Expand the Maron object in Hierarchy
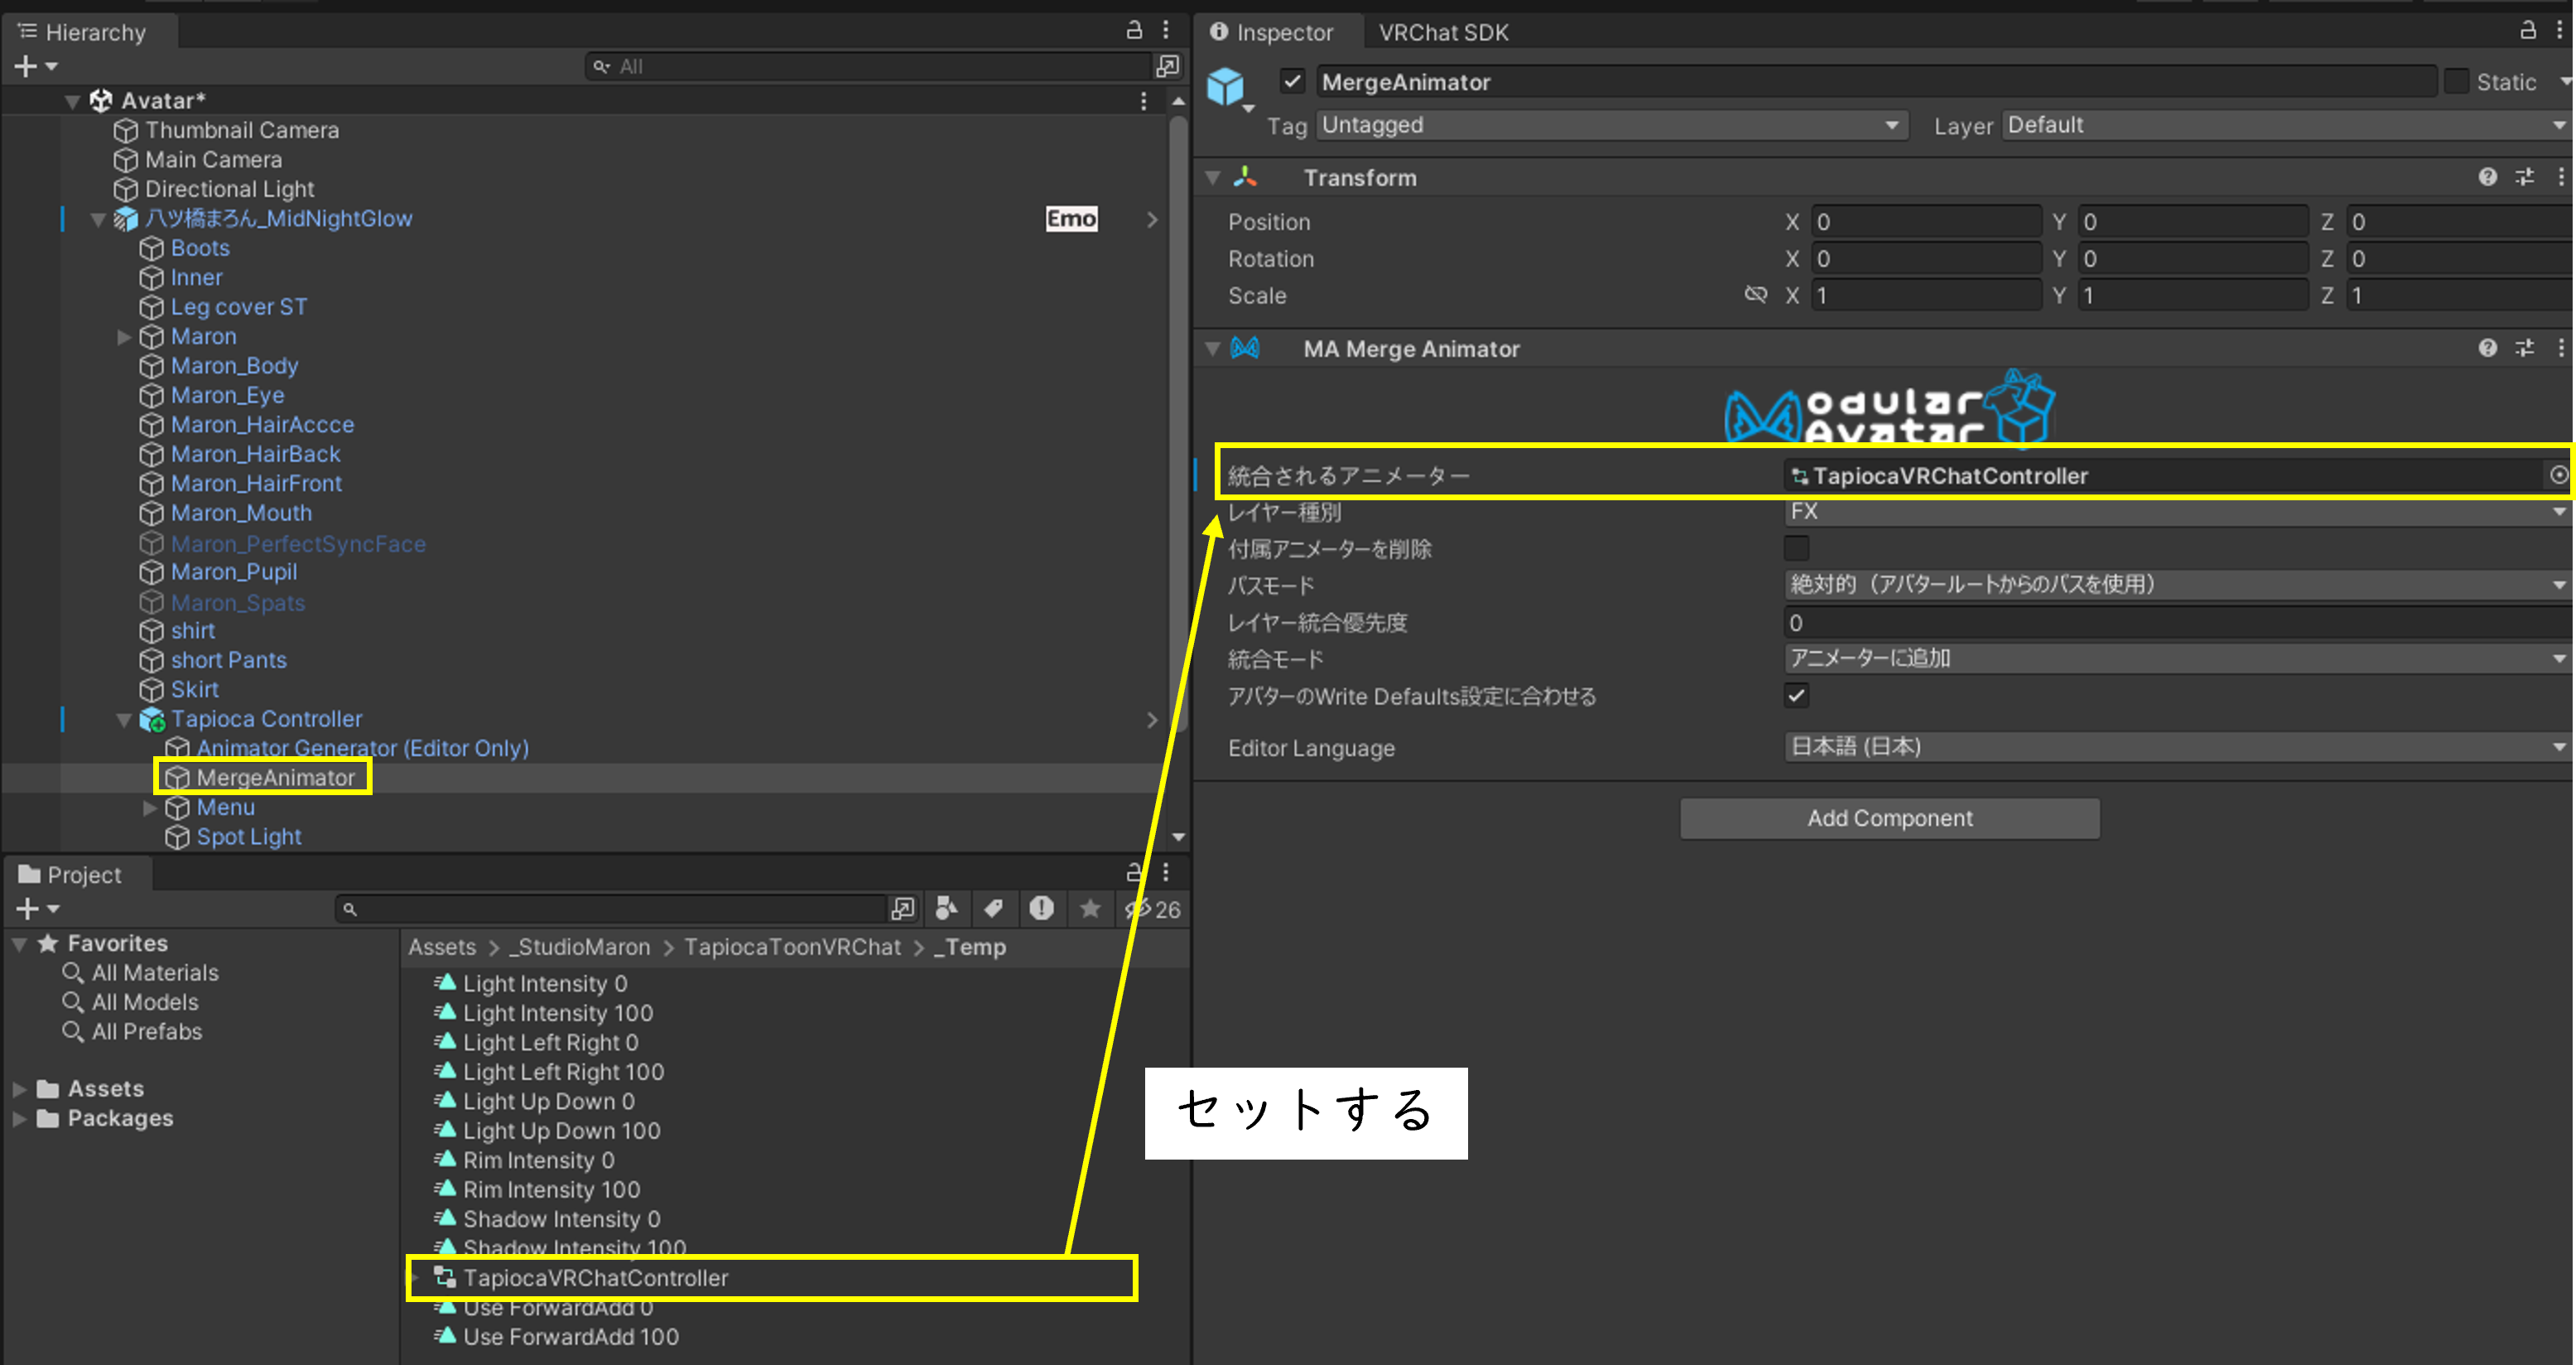Image resolution: width=2576 pixels, height=1365 pixels. tap(124, 337)
